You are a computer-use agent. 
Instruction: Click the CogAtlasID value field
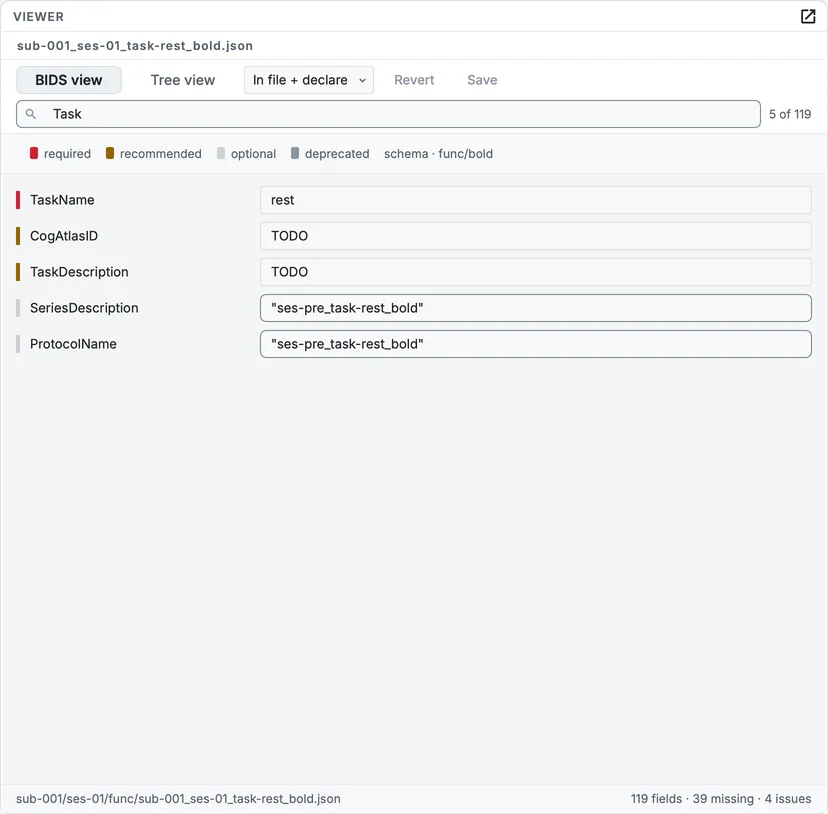[535, 236]
